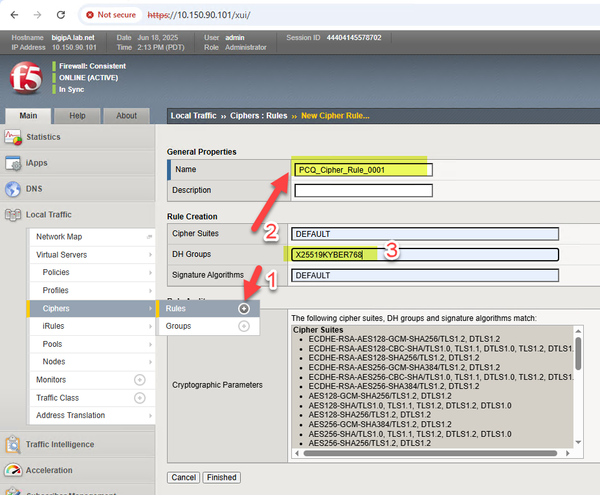
Task: Click the DNS globe icon
Action: click(14, 189)
